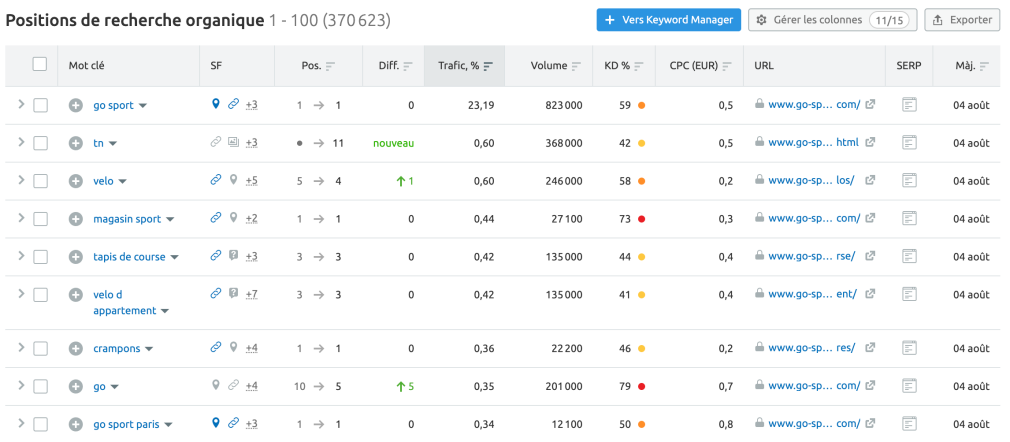The image size is (1010, 442).
Task: Open SERP snapshot for 'tn' row
Action: click(x=909, y=143)
